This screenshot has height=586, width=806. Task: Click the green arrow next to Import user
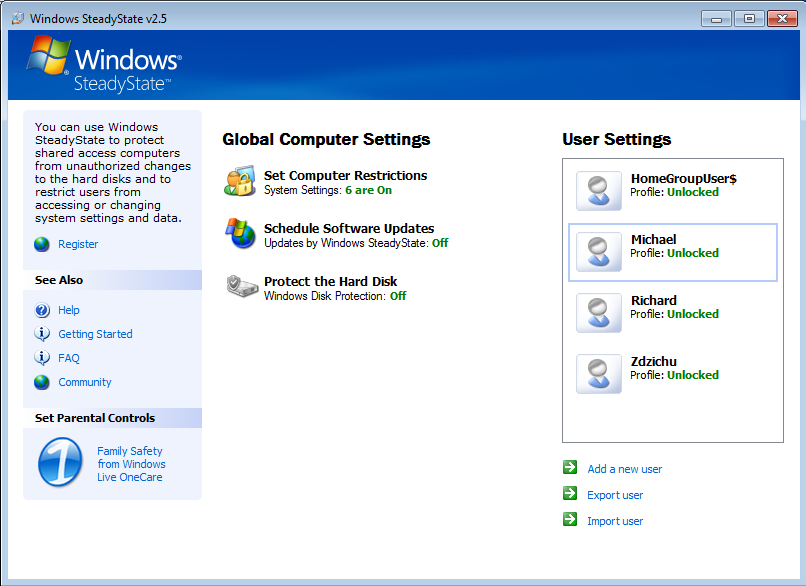click(x=570, y=520)
